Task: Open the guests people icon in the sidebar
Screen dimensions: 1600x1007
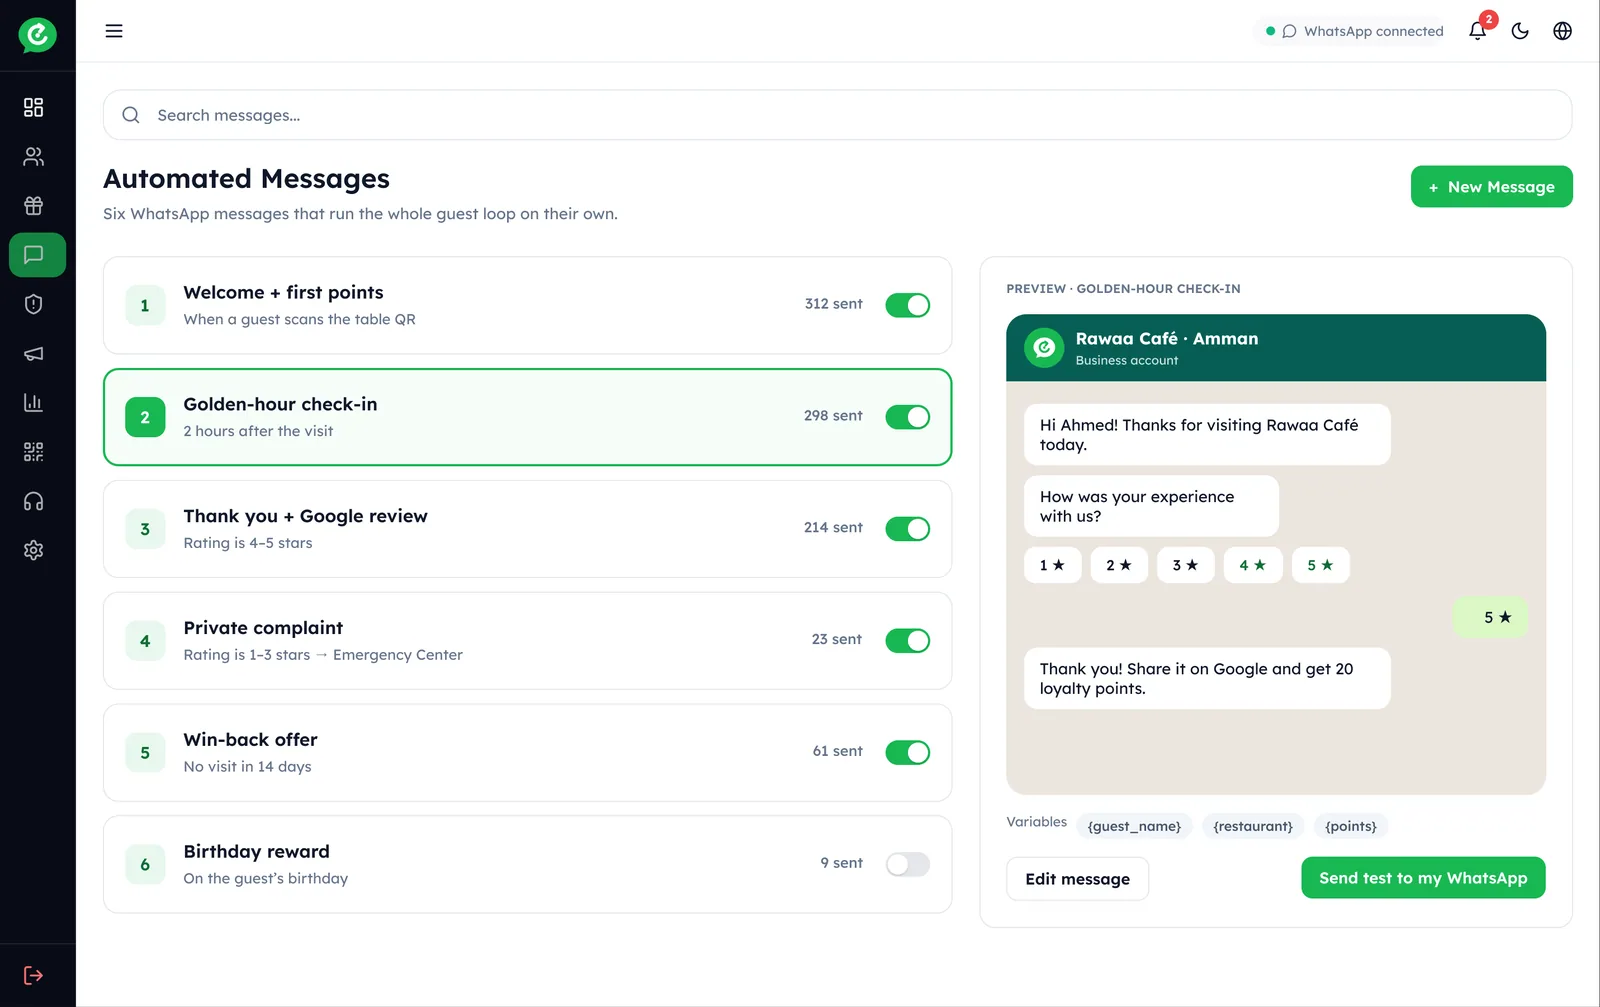Action: click(34, 156)
